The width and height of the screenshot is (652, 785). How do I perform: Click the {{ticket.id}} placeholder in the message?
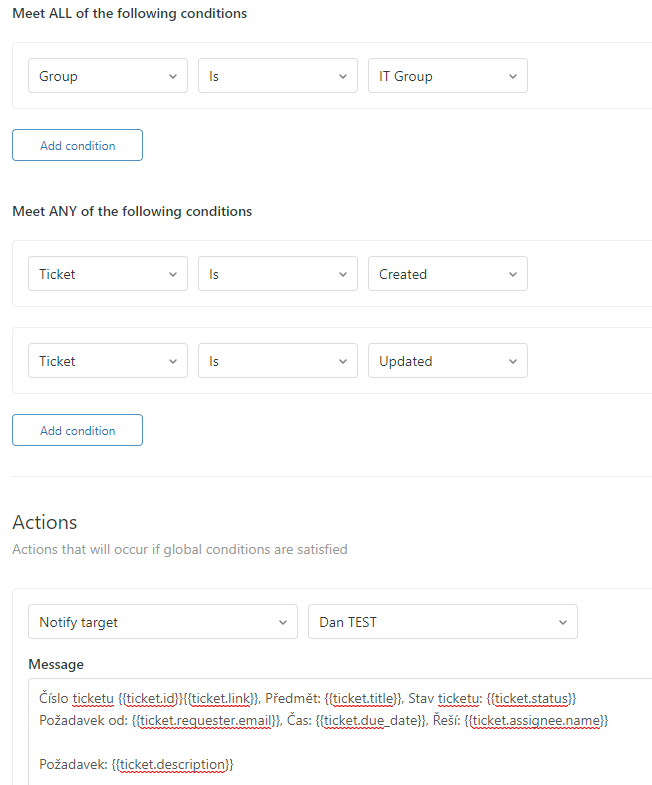[x=150, y=697]
